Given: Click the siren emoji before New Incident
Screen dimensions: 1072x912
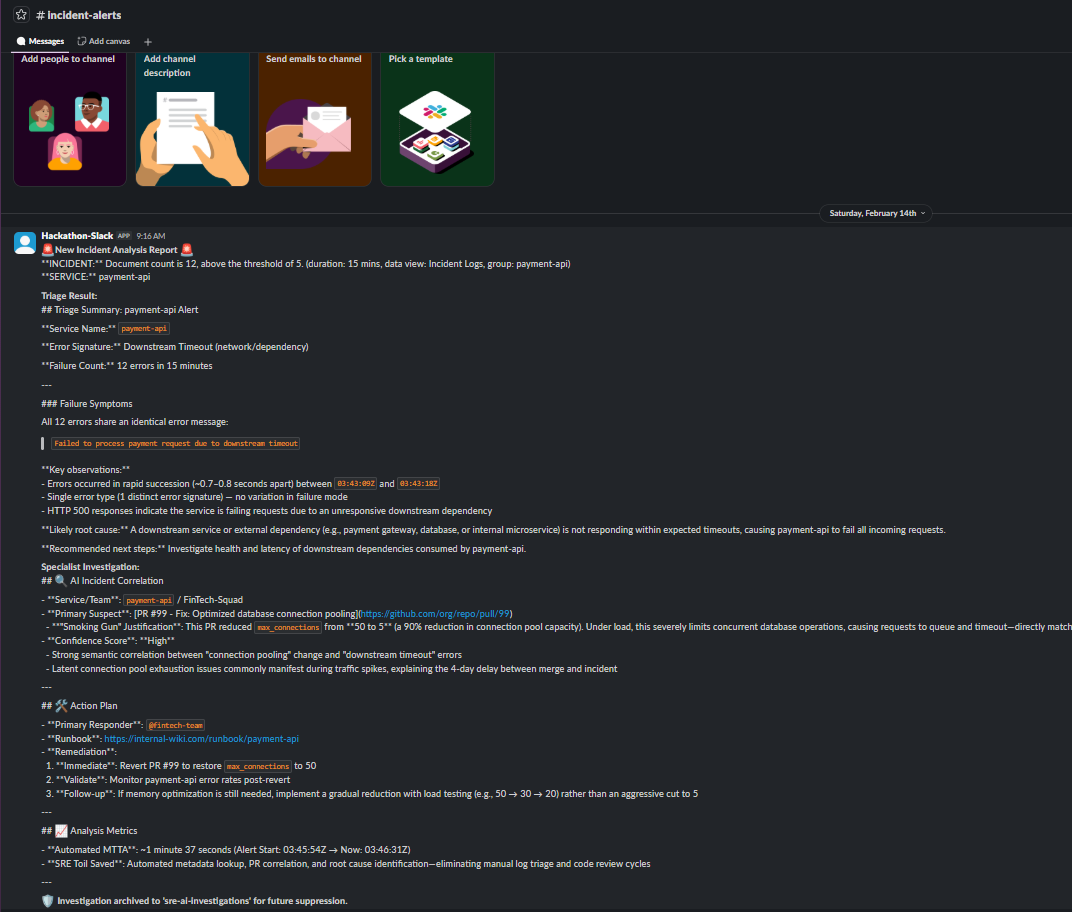Looking at the screenshot, I should tap(47, 250).
